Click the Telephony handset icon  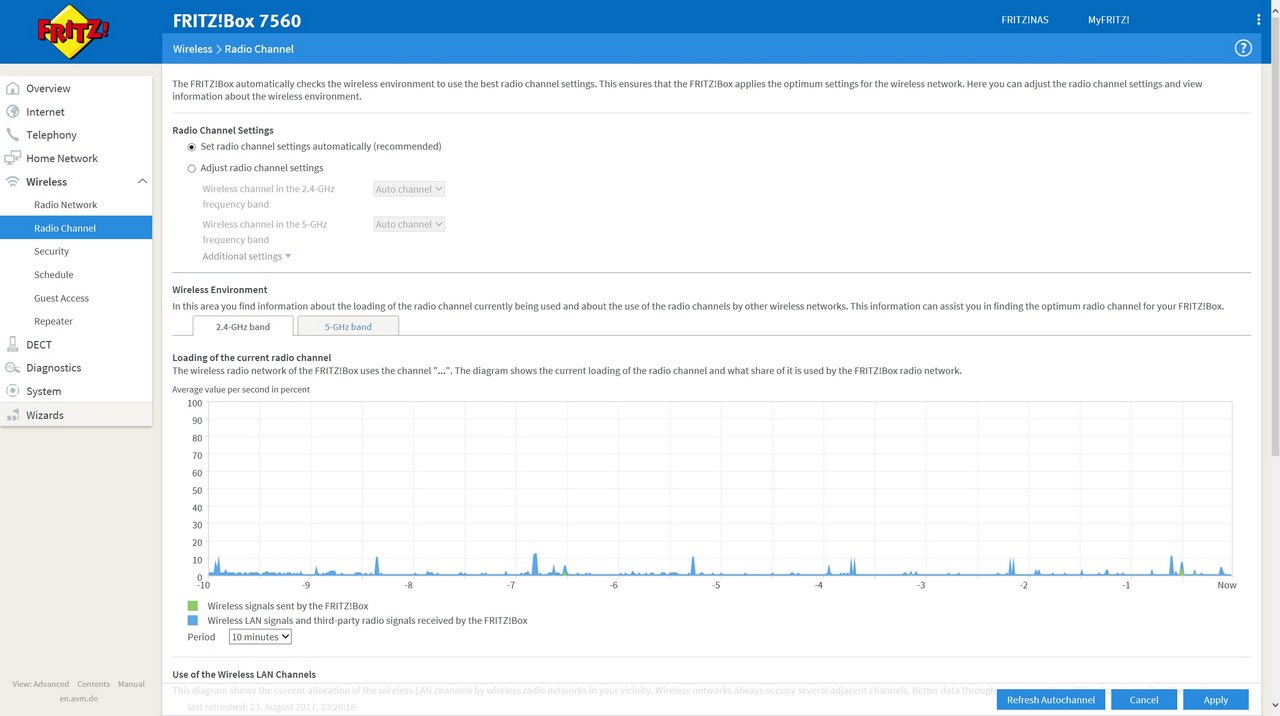point(13,135)
